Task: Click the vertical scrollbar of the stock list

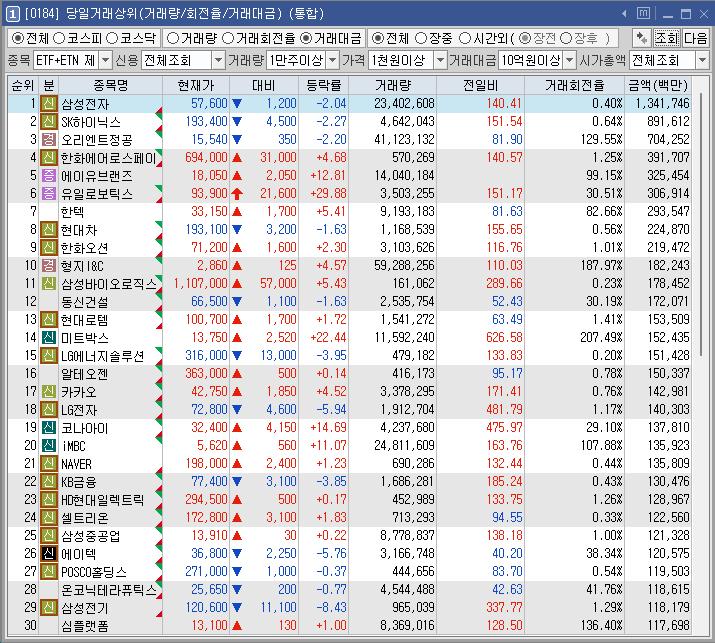Action: click(x=701, y=223)
